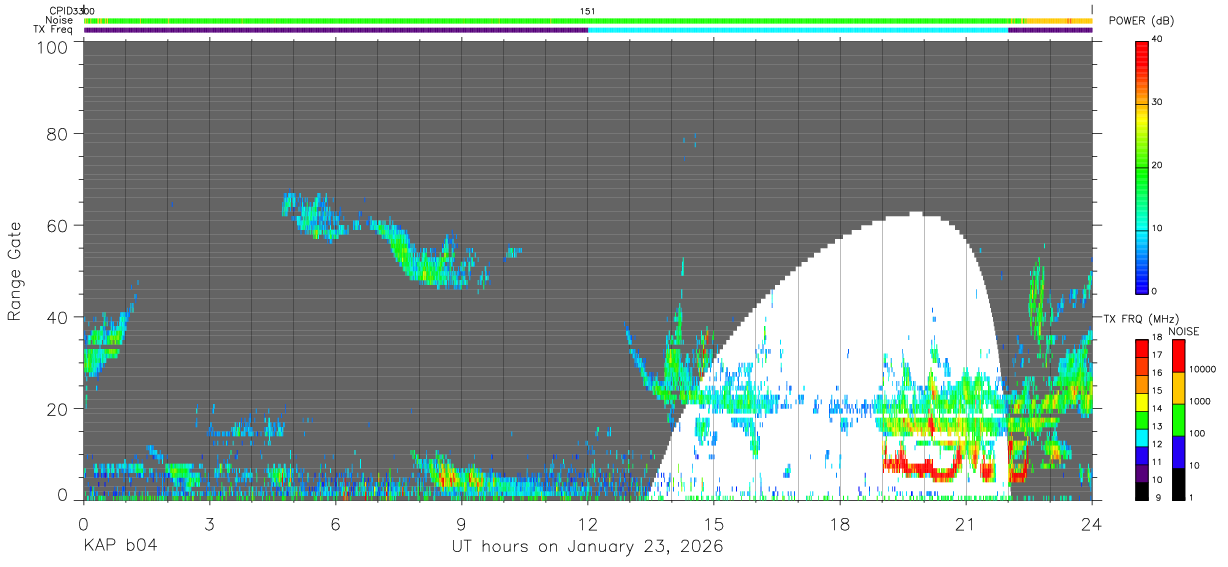Image resolution: width=1228 pixels, height=567 pixels.
Task: Pick the green swatch in the noise legend
Action: pyautogui.click(x=1177, y=420)
